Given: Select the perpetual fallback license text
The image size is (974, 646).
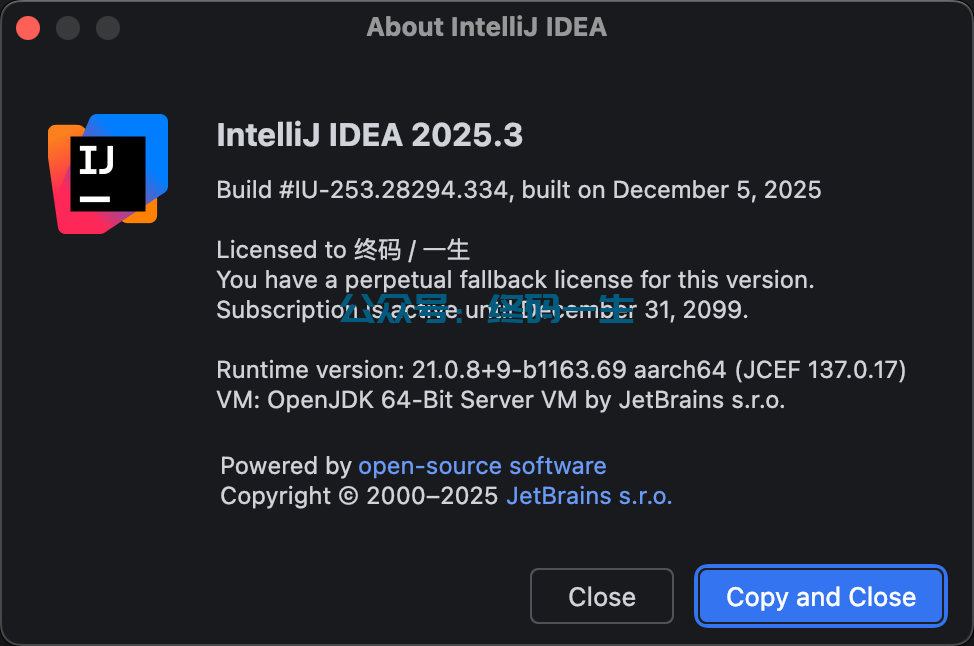Looking at the screenshot, I should click(x=515, y=280).
